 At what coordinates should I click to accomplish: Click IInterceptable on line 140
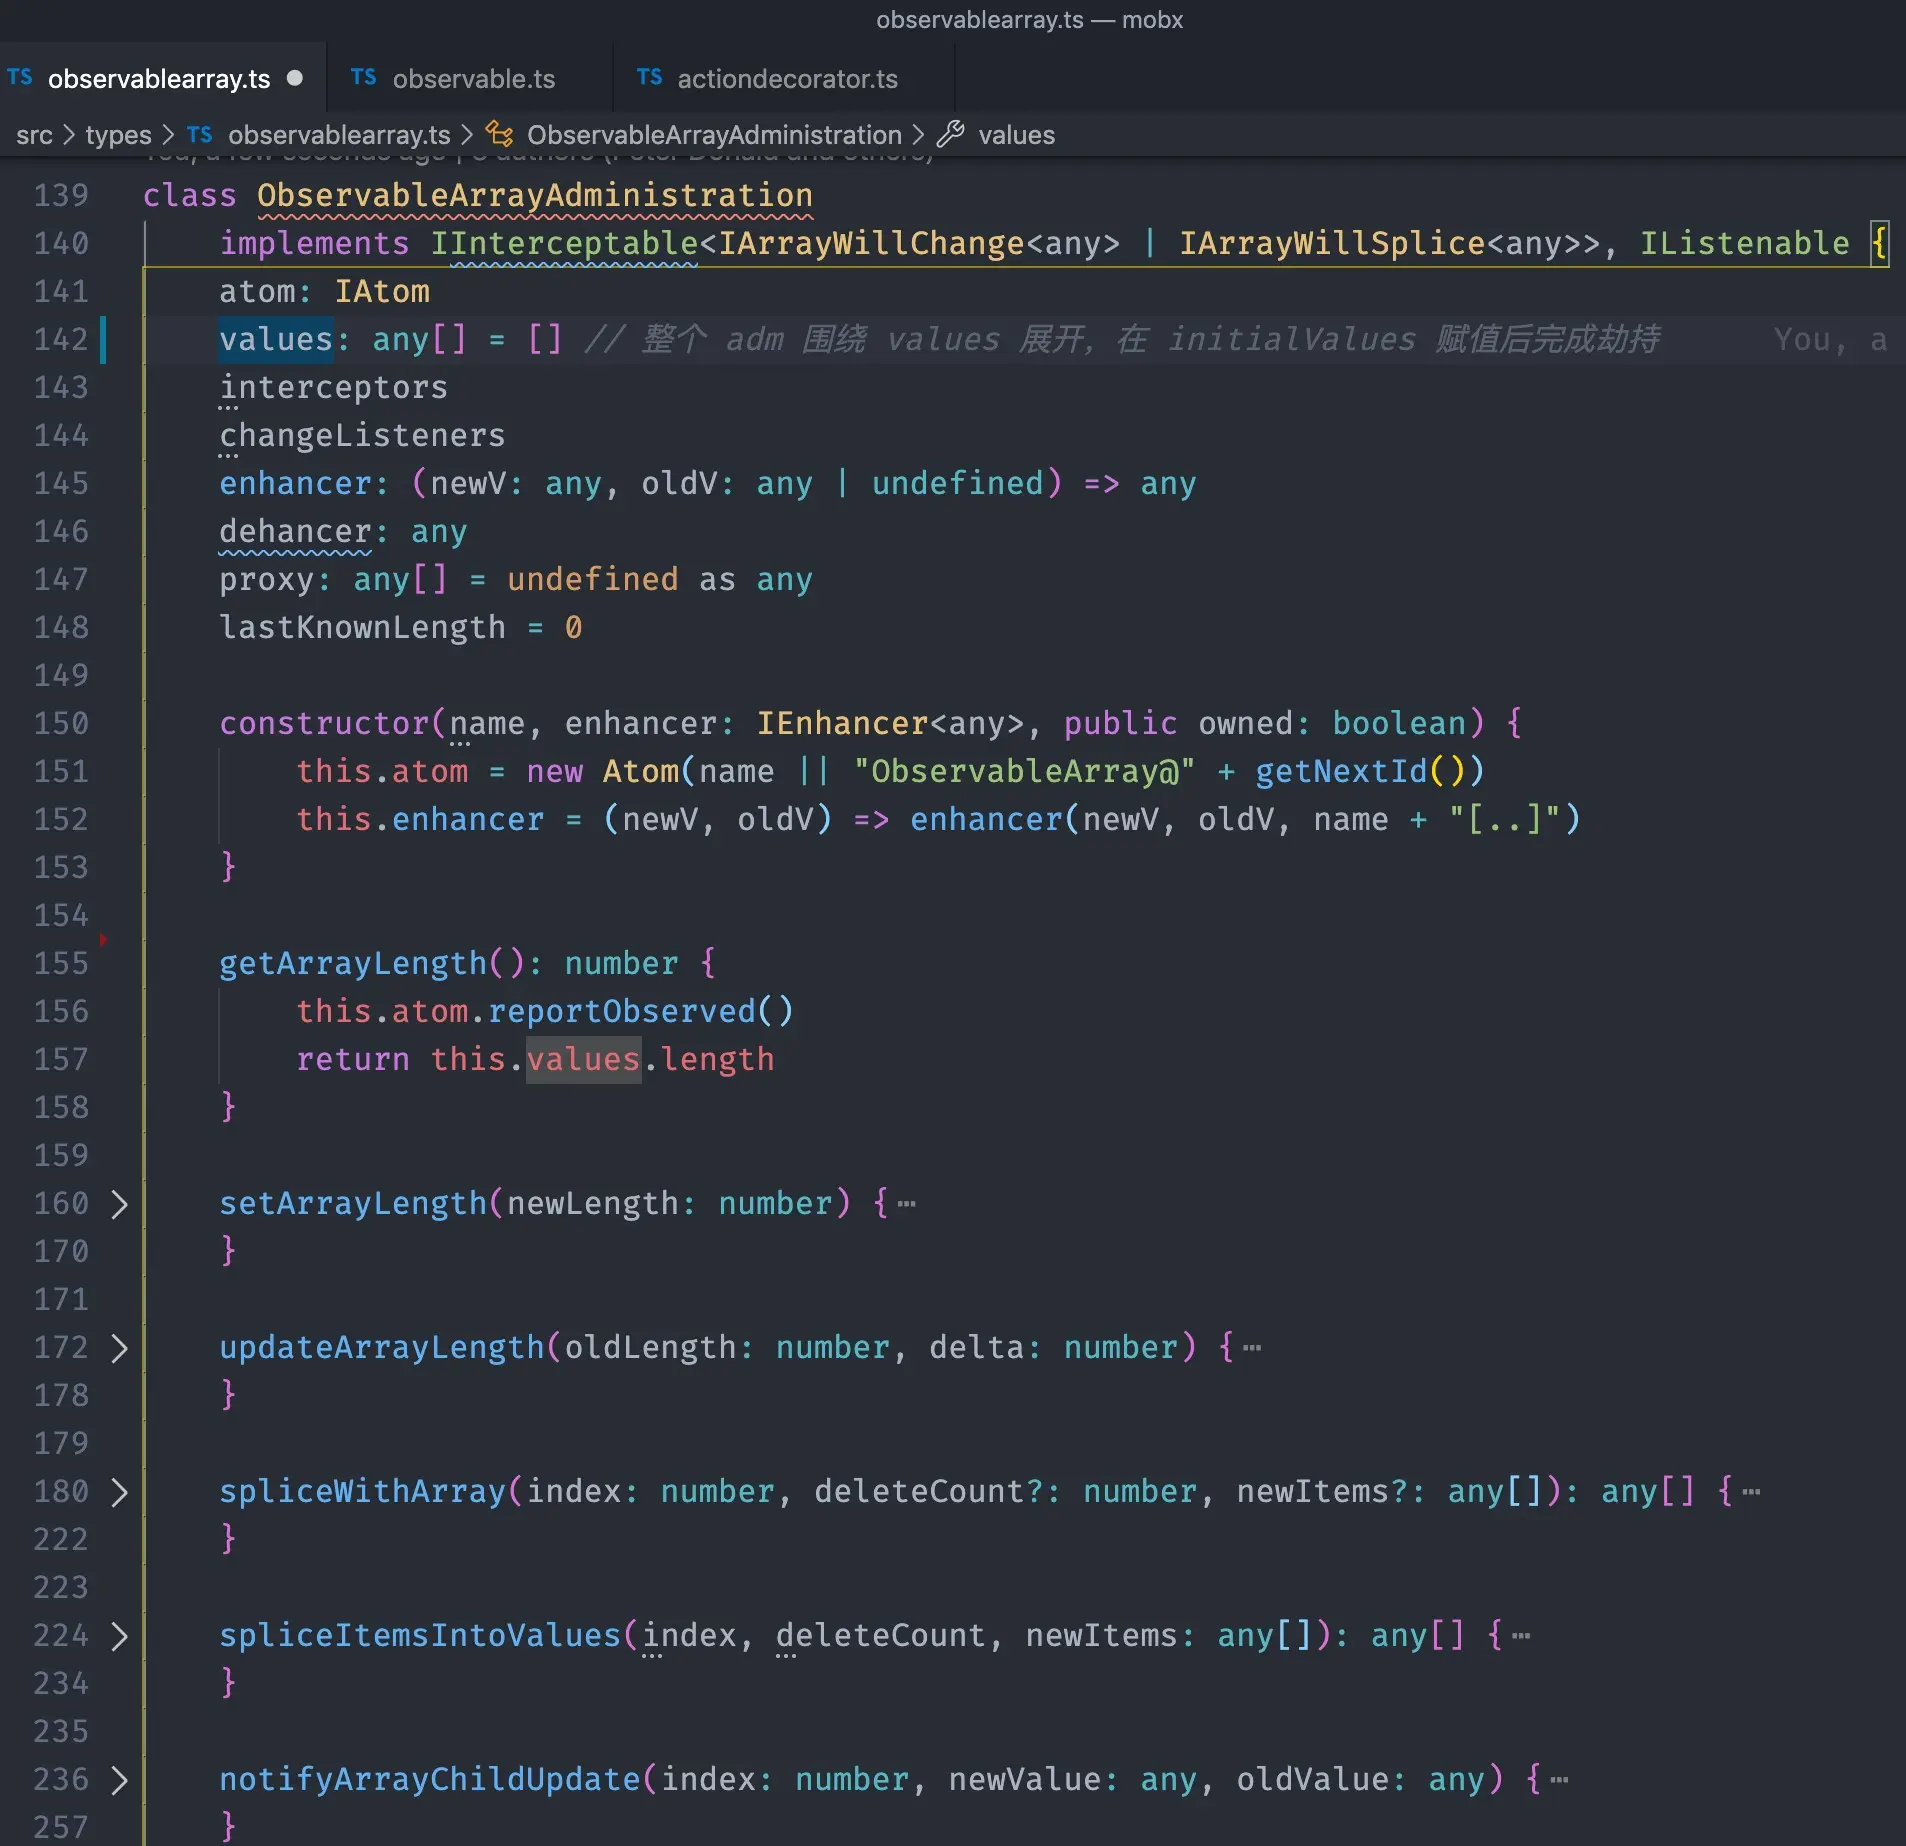click(x=564, y=244)
